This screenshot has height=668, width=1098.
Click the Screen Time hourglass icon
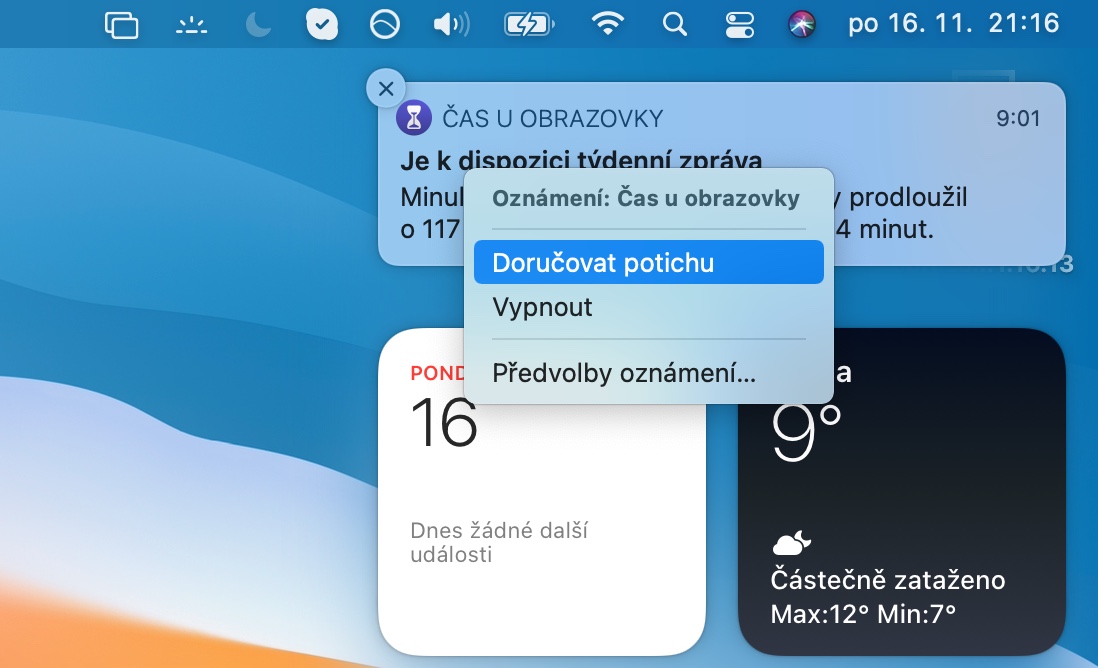point(414,118)
